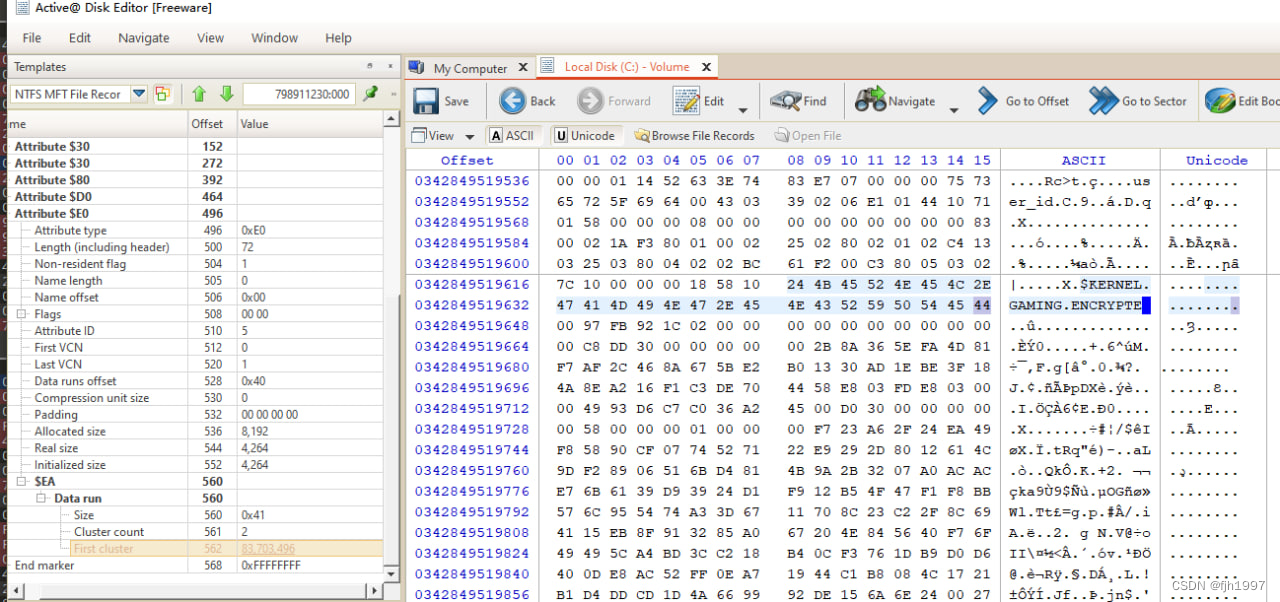Close the Templates panel
1280x602 pixels.
(x=388, y=66)
